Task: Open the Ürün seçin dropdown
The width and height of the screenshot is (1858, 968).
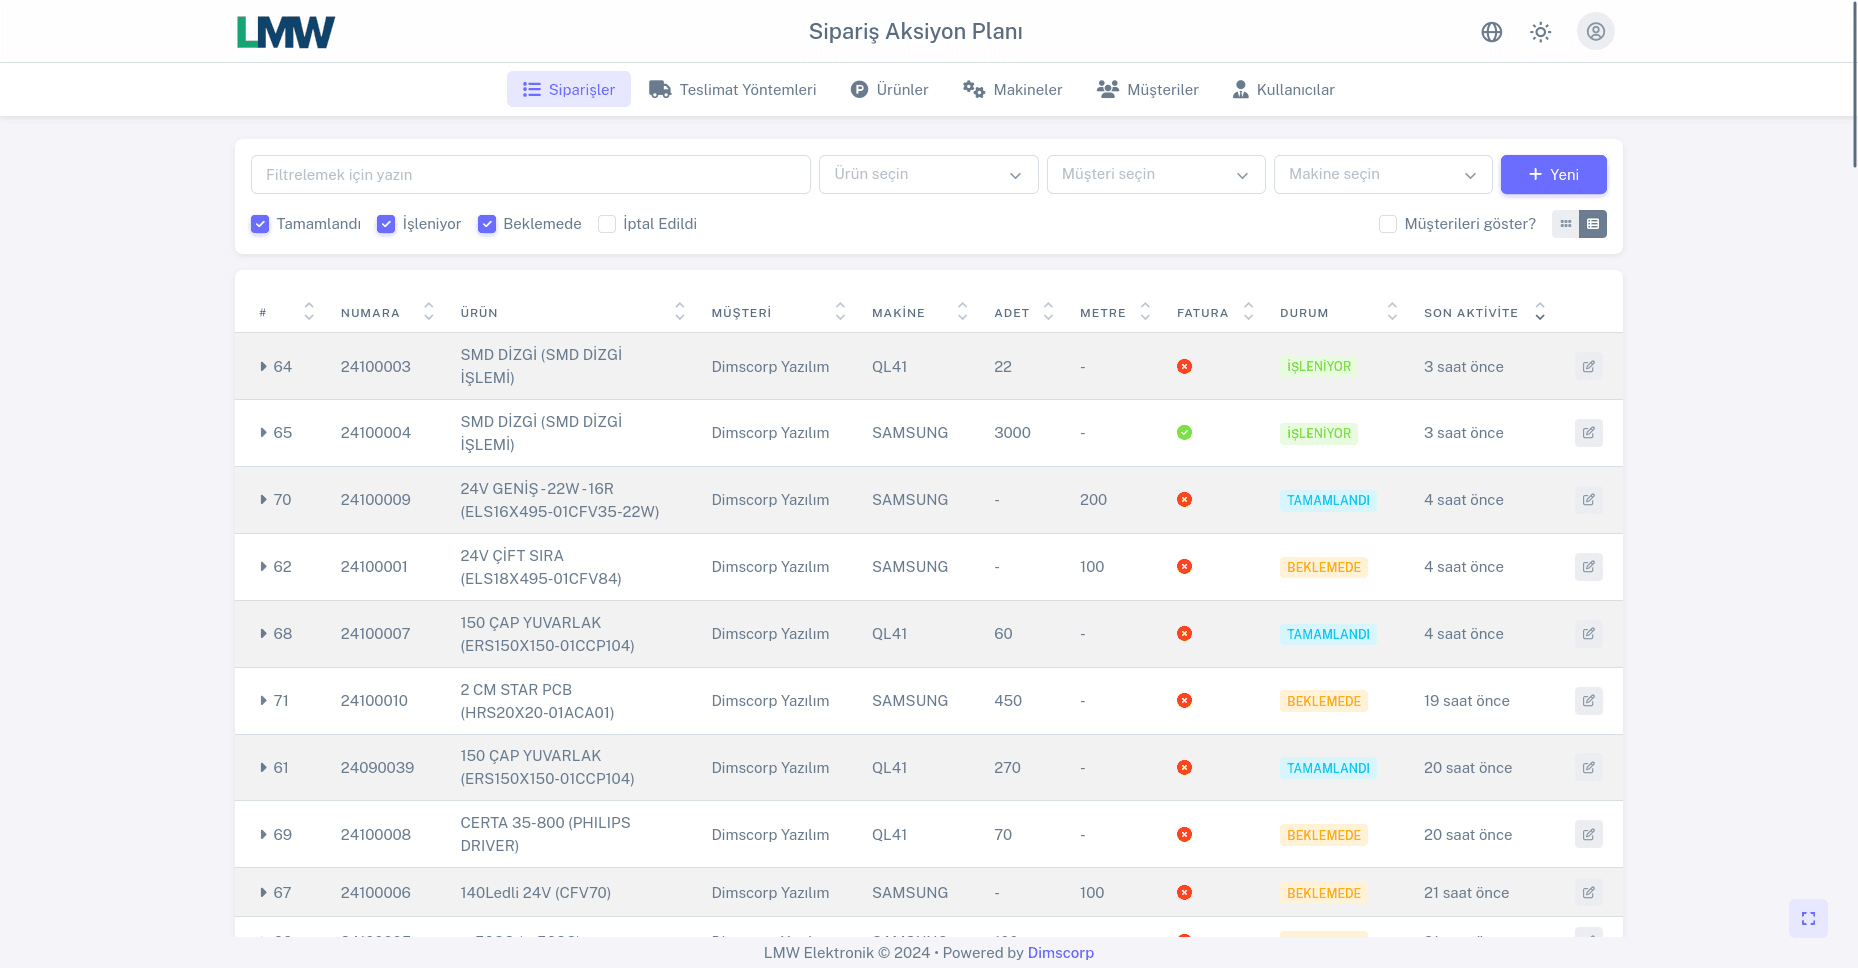Action: (928, 174)
